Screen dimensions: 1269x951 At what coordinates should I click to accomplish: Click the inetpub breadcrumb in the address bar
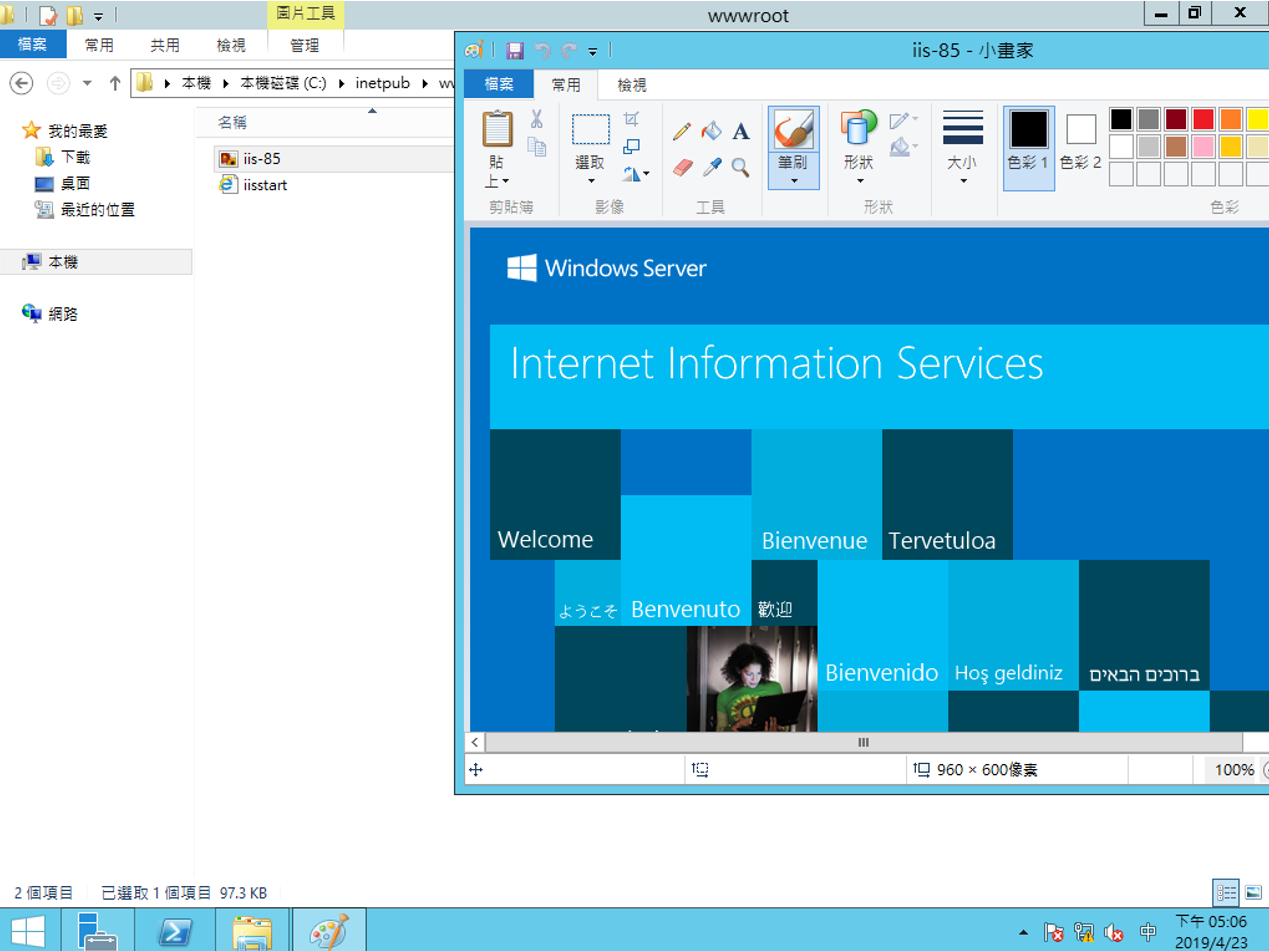383,83
